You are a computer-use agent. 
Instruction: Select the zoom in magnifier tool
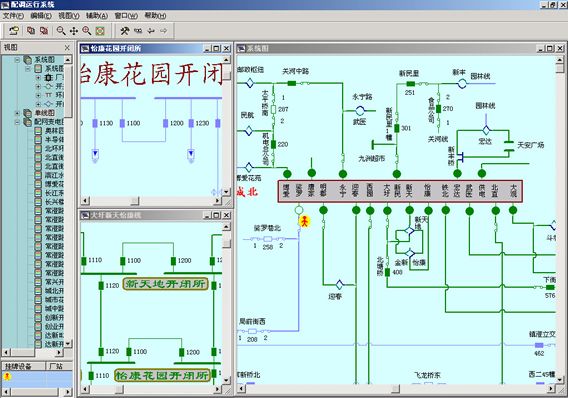87,31
